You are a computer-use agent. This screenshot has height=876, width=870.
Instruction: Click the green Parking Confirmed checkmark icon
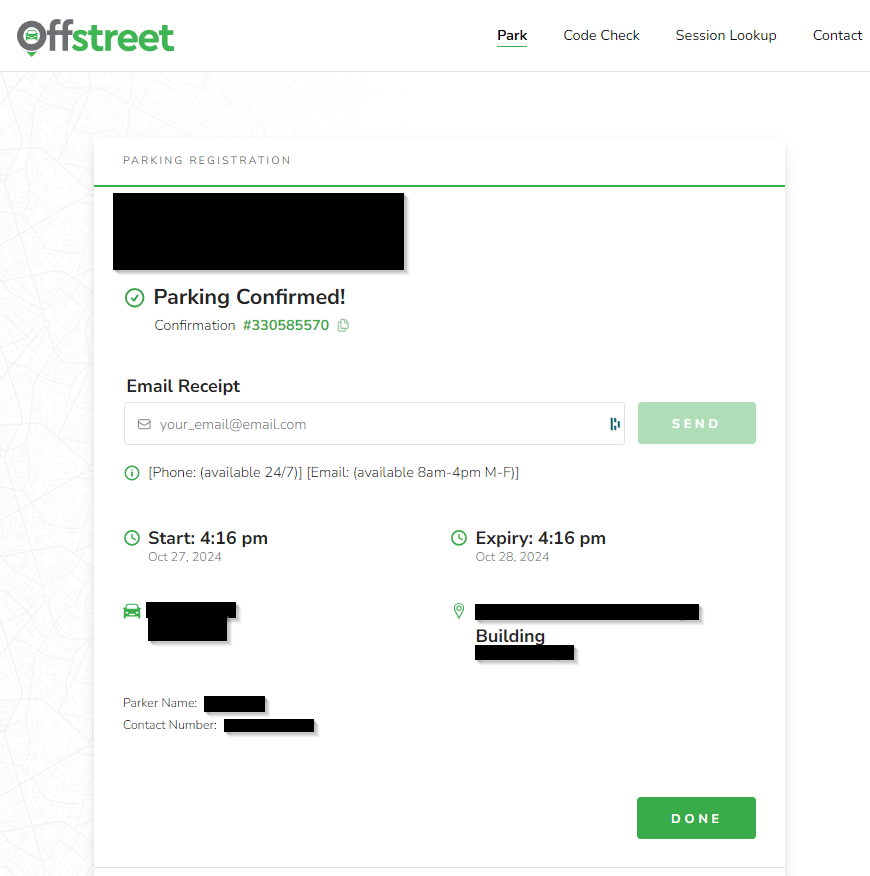tap(135, 298)
